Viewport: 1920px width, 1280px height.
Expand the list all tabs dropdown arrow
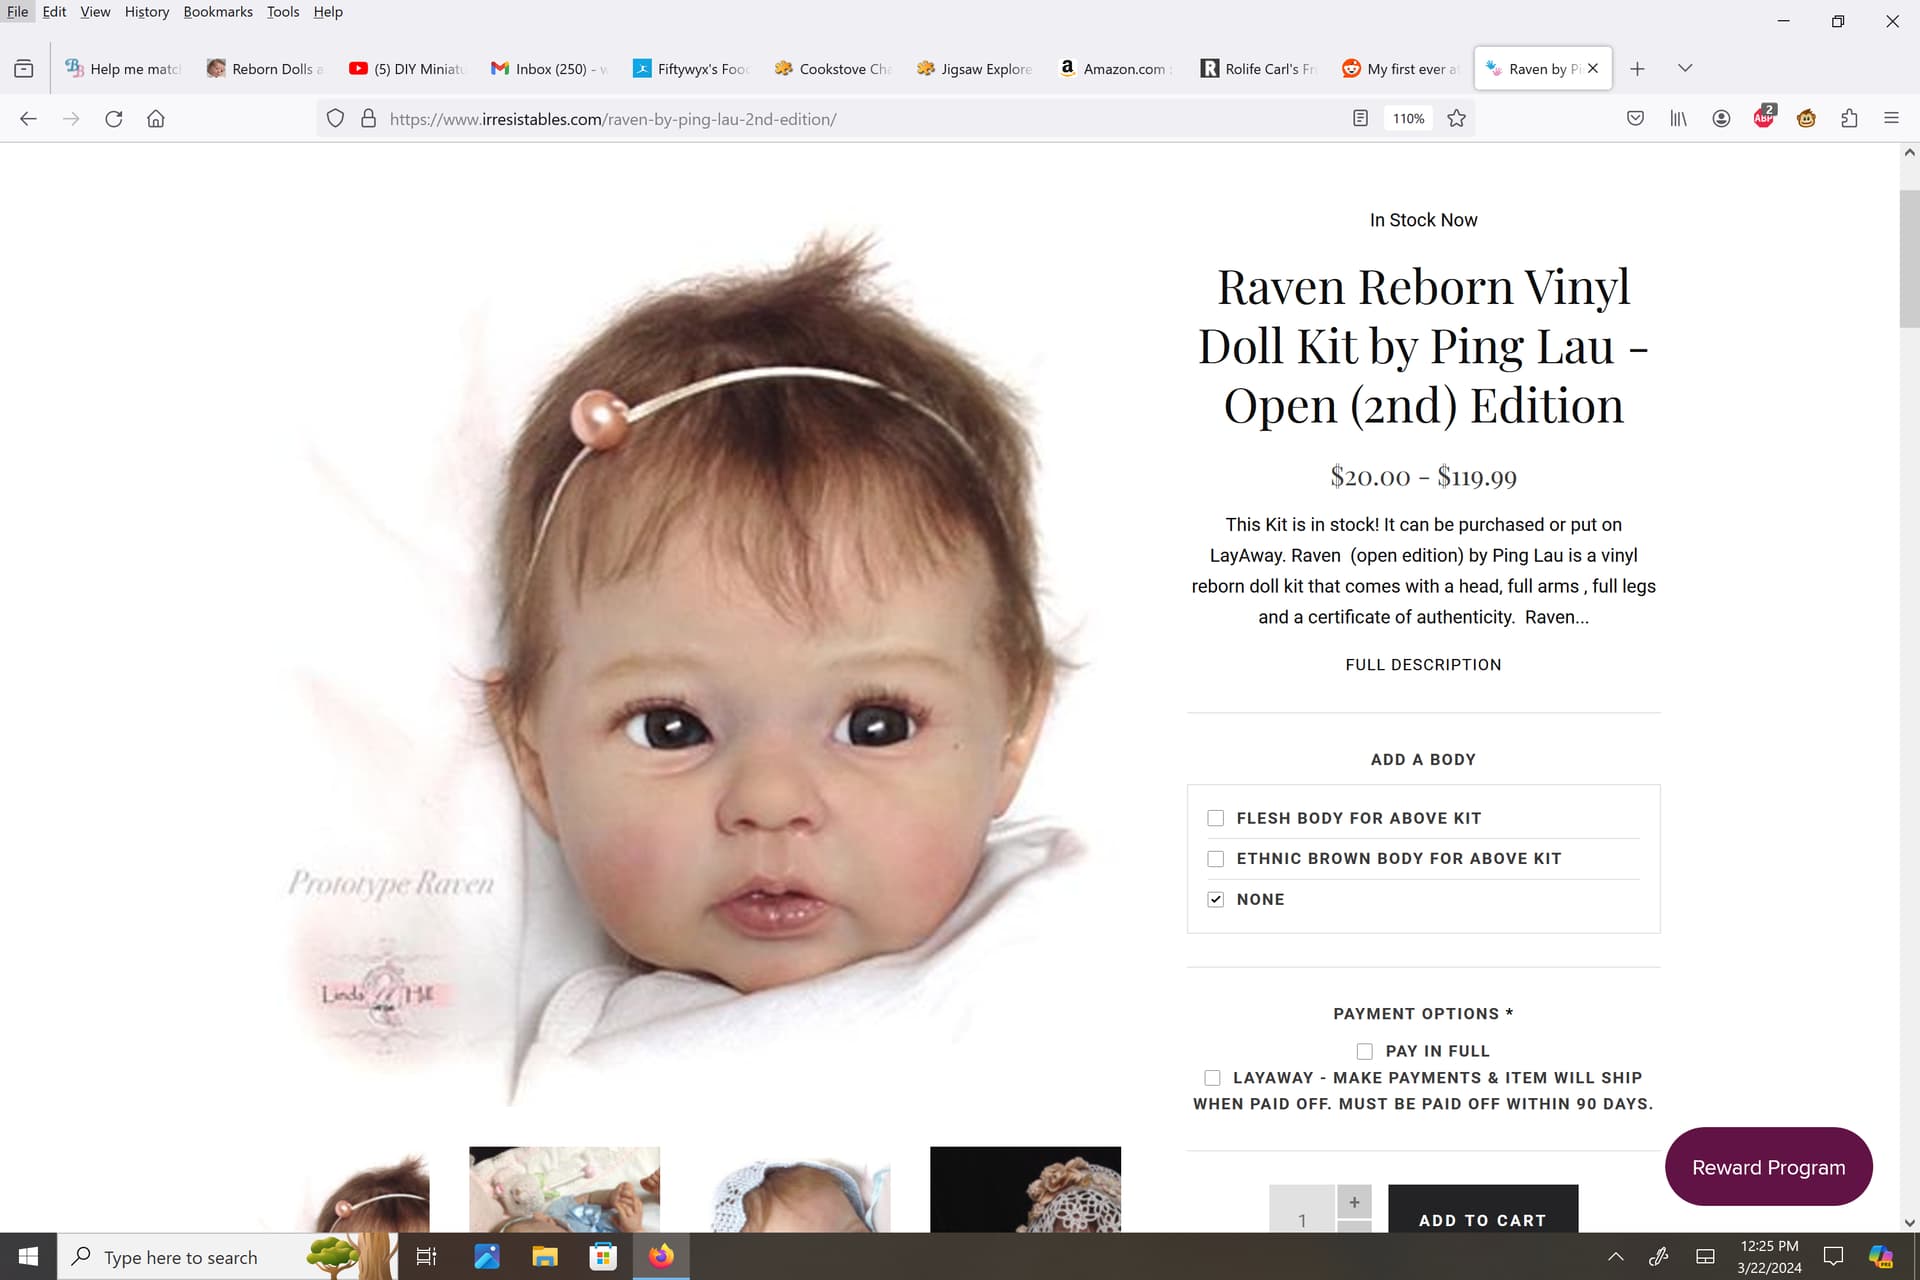[1685, 68]
